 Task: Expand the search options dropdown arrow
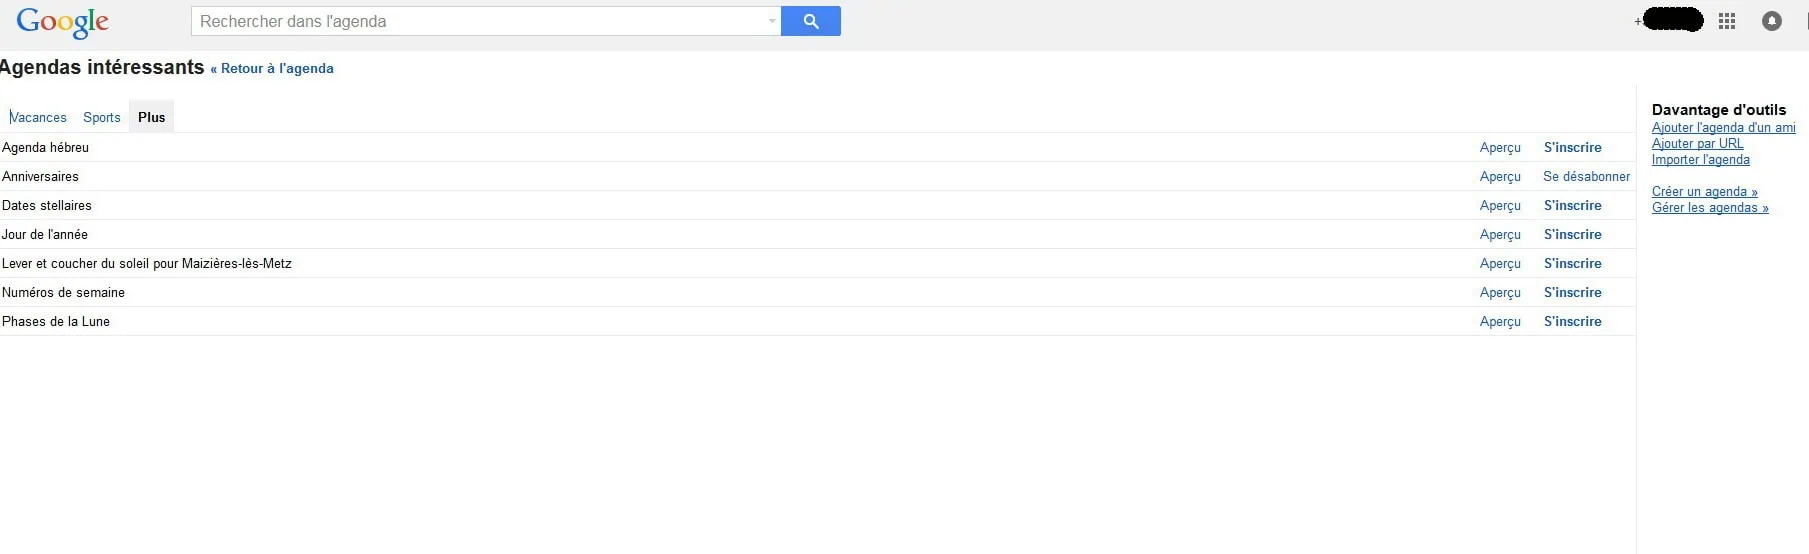click(x=772, y=21)
